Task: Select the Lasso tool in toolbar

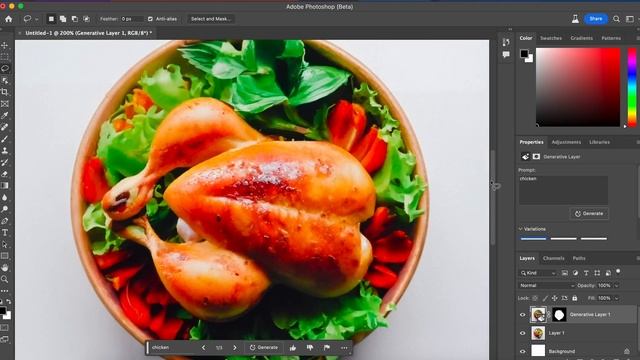Action: 5,69
